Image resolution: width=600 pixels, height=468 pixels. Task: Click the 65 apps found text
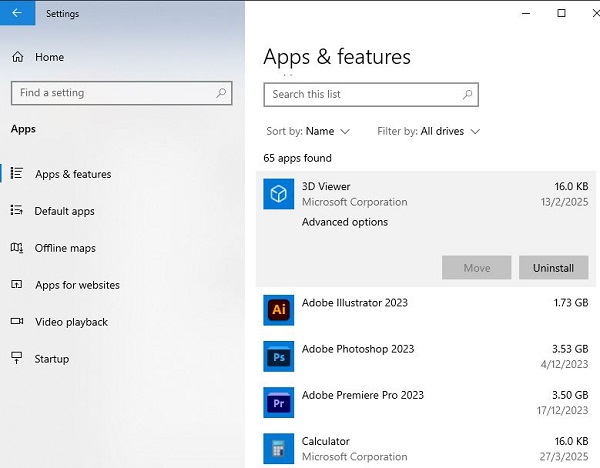tap(297, 158)
